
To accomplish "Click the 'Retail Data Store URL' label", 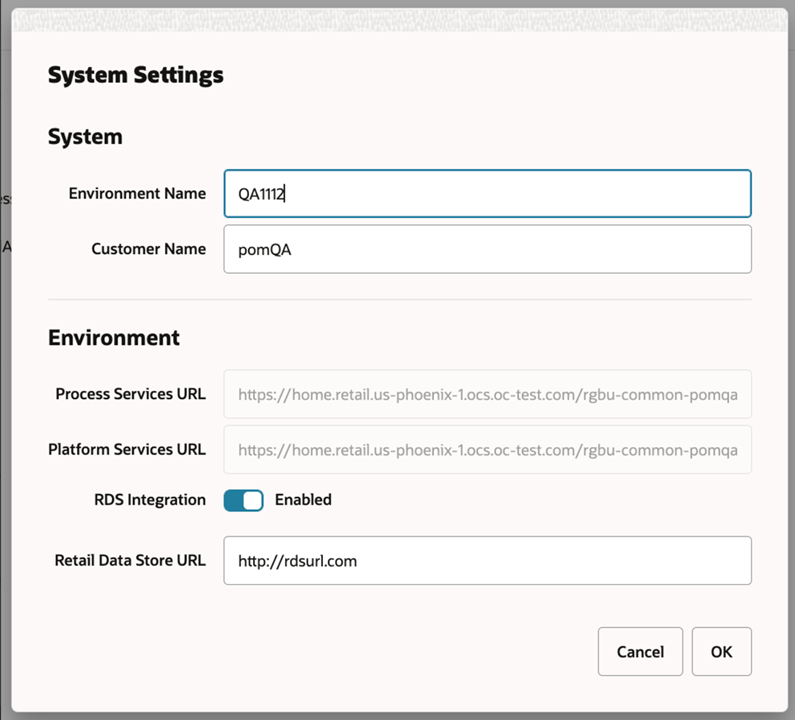I will click(130, 560).
